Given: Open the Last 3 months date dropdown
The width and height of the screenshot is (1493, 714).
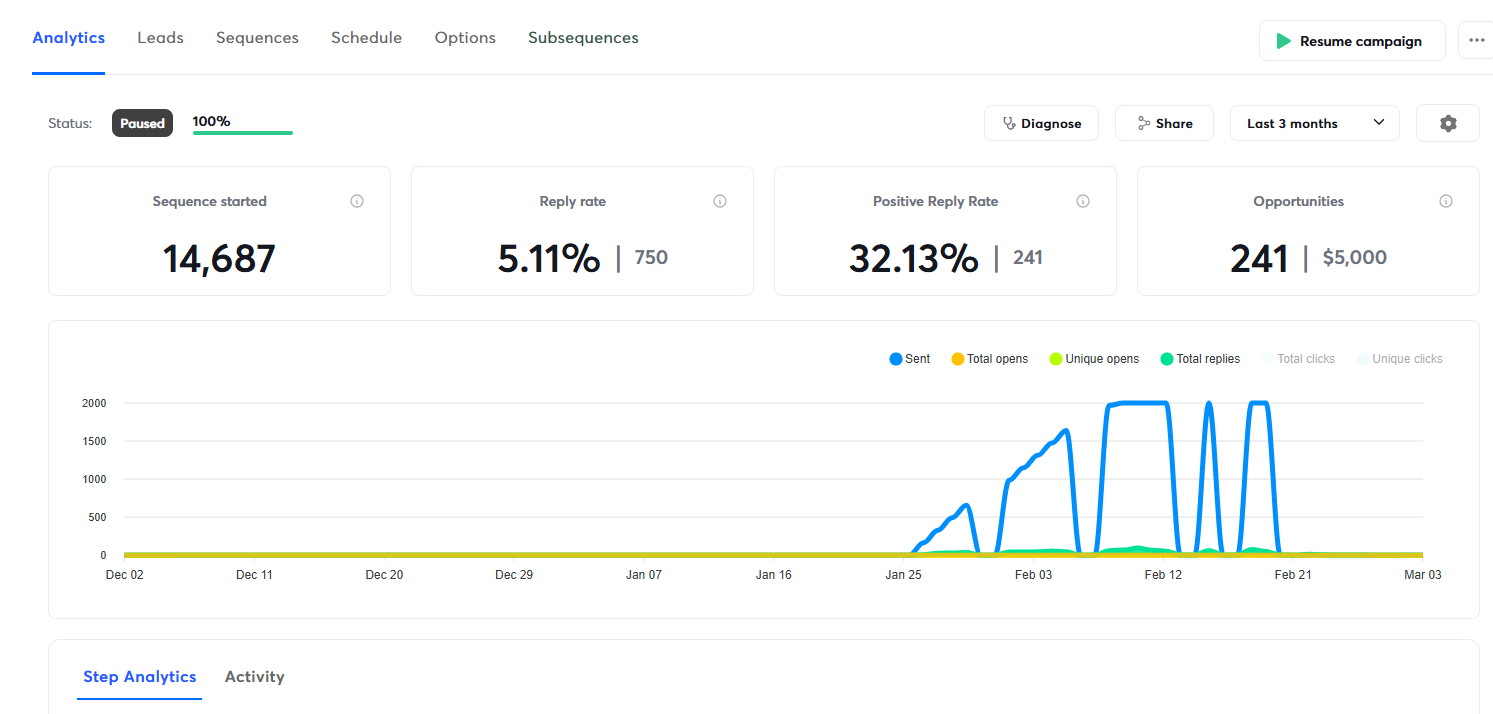Looking at the screenshot, I should coord(1314,124).
